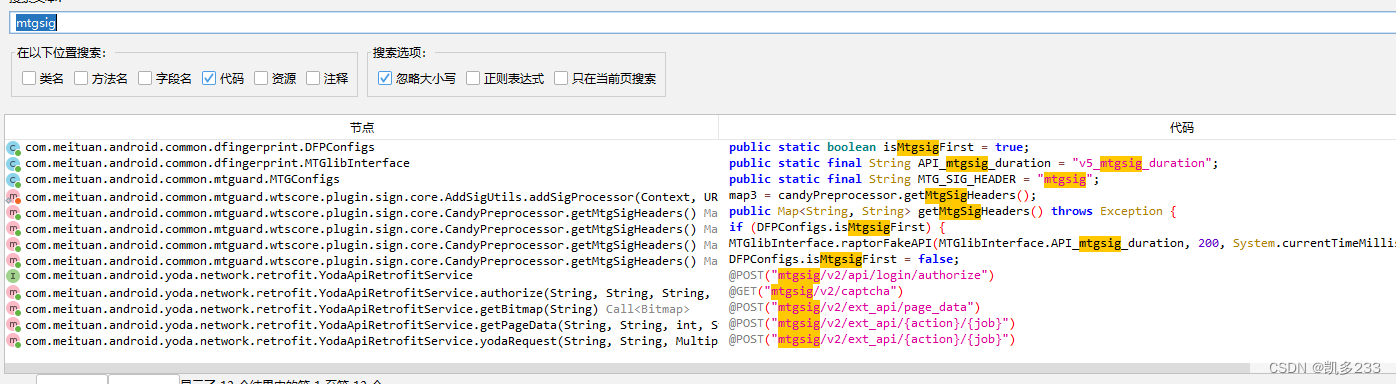Click the 节点 (node) column header

[362, 127]
